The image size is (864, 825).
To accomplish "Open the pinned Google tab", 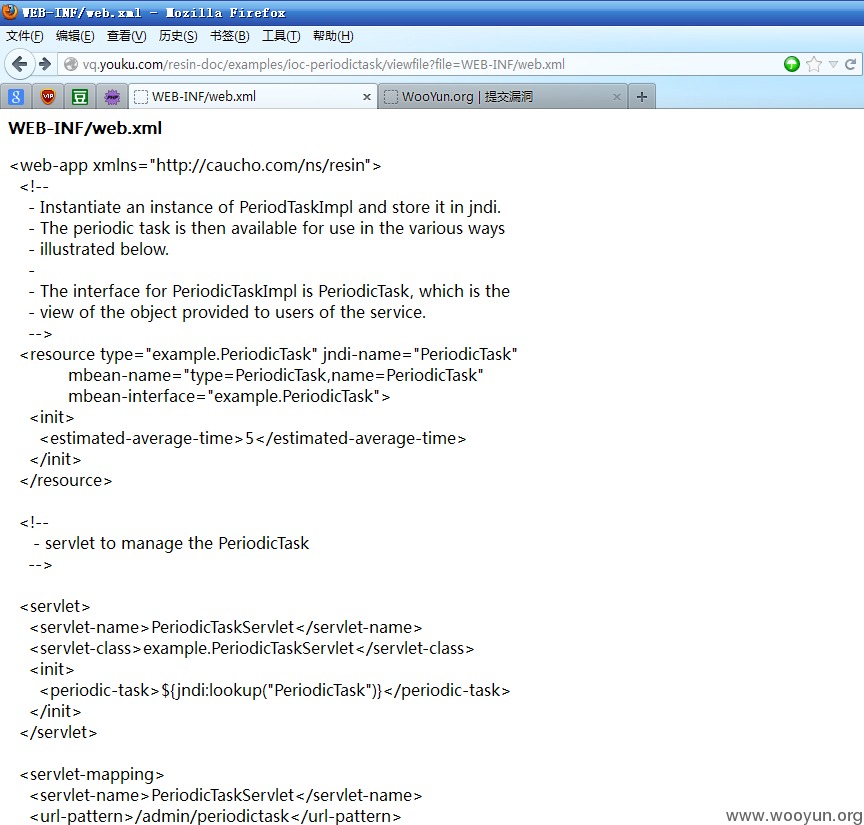I will (16, 97).
